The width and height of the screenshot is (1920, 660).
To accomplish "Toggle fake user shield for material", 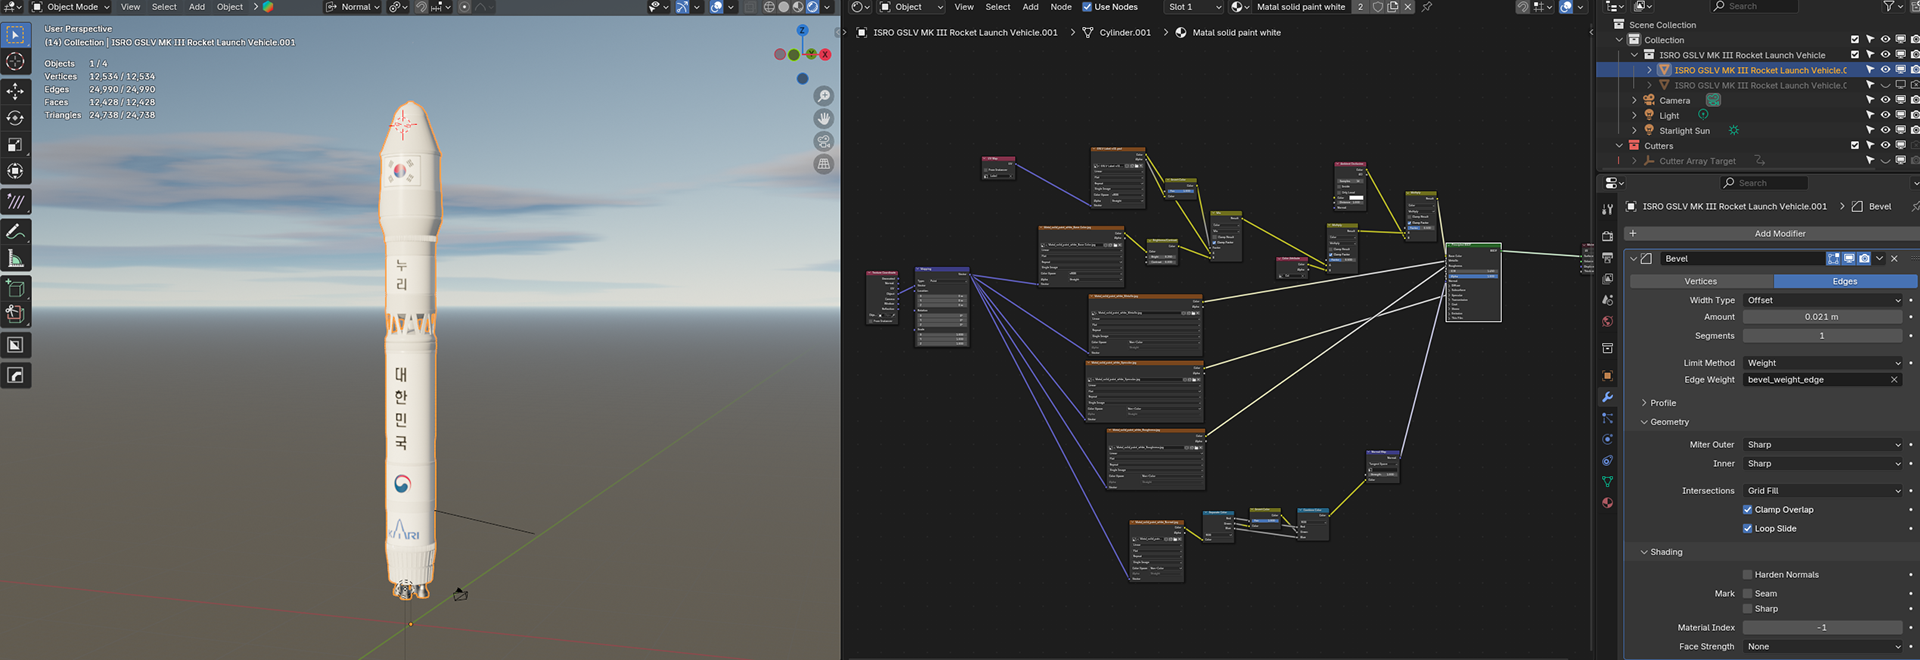I will (1377, 7).
